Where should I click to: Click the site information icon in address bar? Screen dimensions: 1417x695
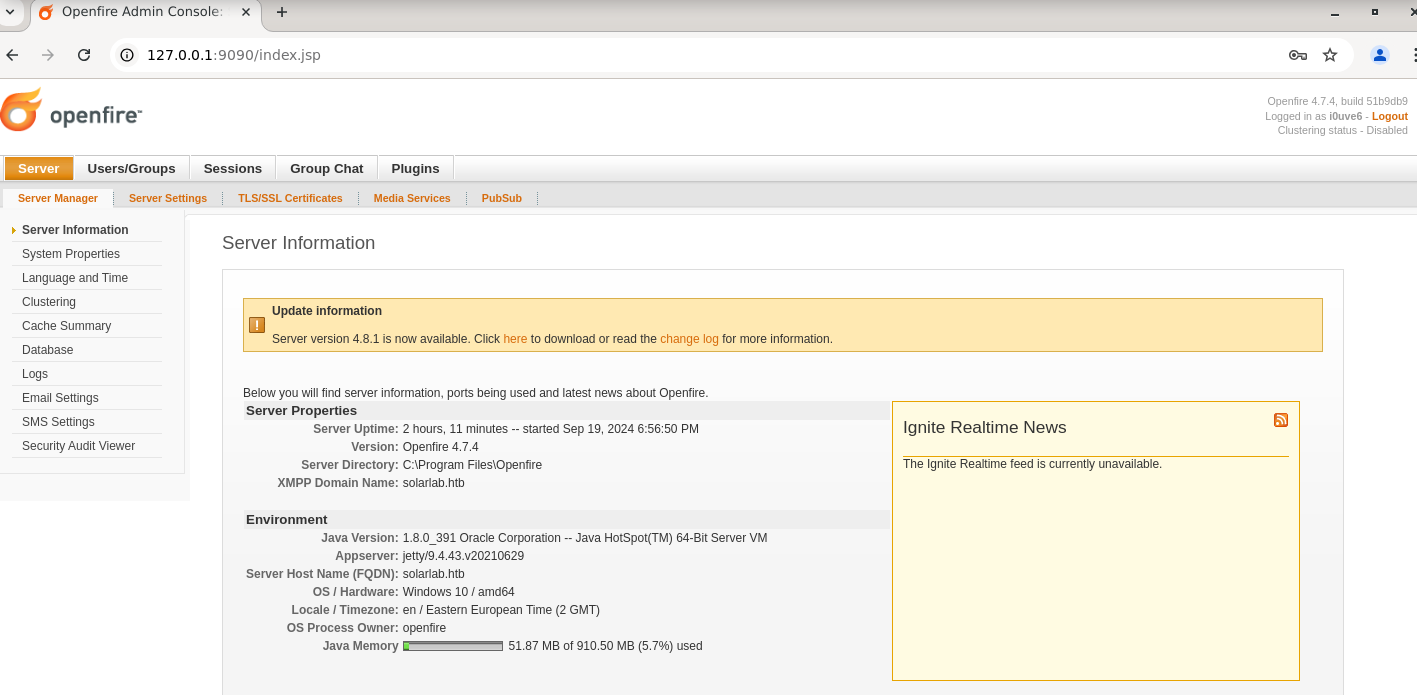pos(127,55)
